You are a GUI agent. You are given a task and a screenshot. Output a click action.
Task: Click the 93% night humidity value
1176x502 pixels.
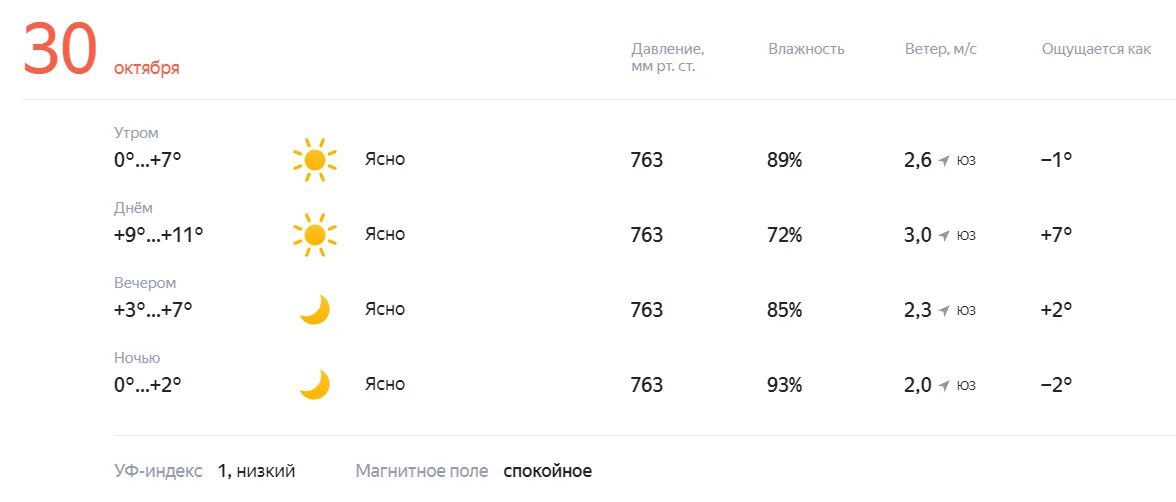click(784, 385)
